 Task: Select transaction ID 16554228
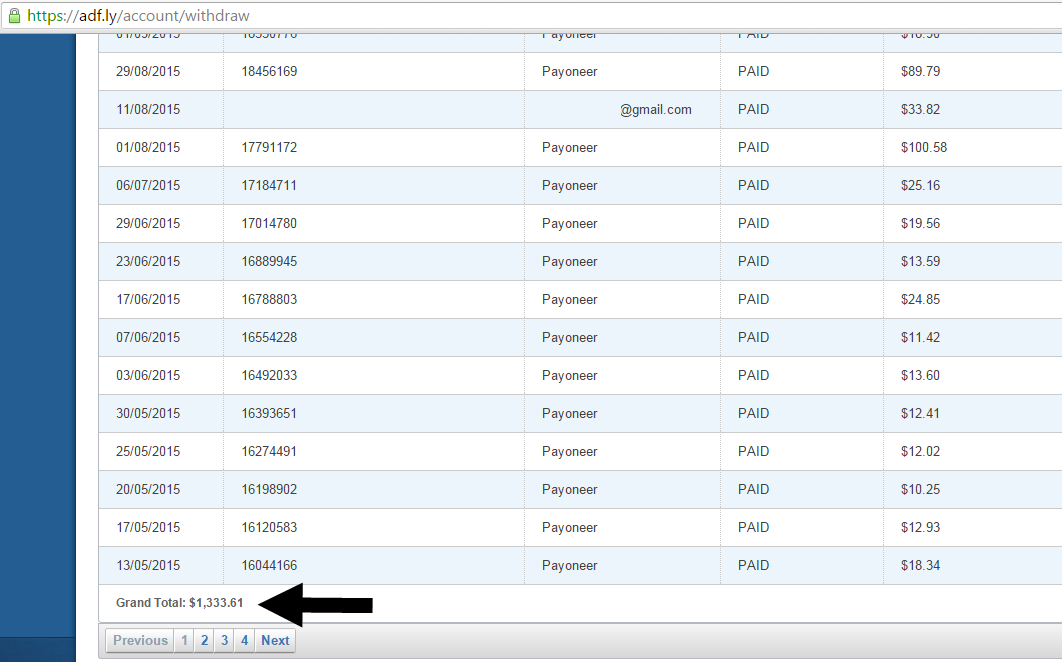tap(269, 337)
